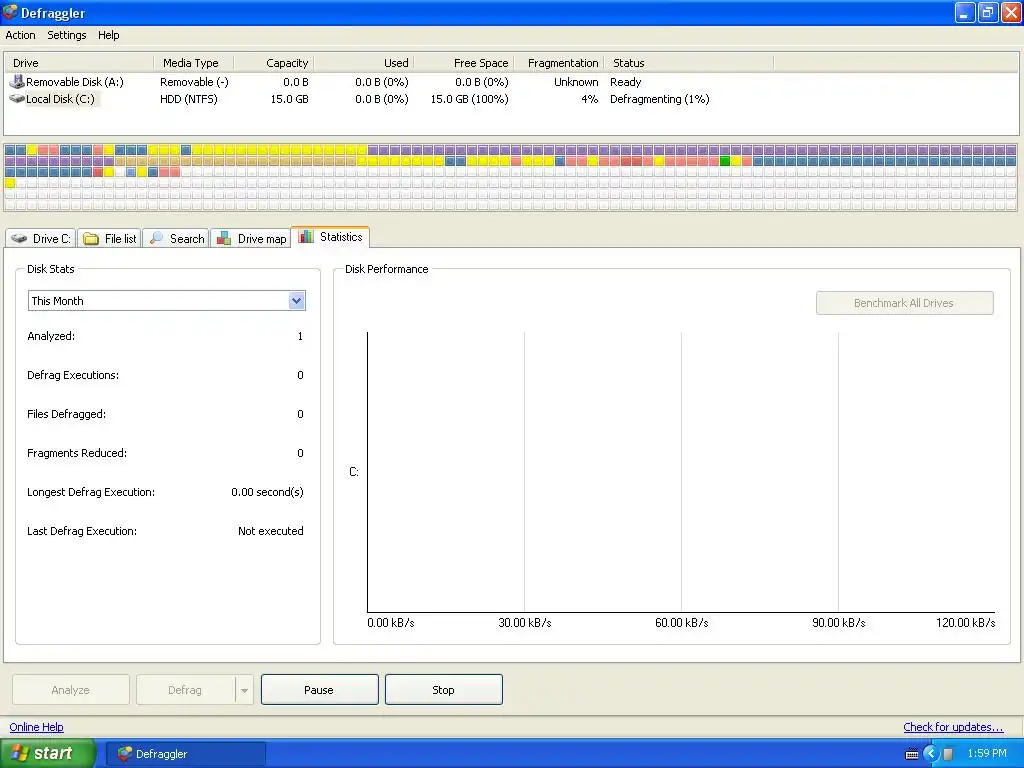Click the '0.00 second(s)' value
Viewport: 1024px width, 768px height.
[x=267, y=492]
